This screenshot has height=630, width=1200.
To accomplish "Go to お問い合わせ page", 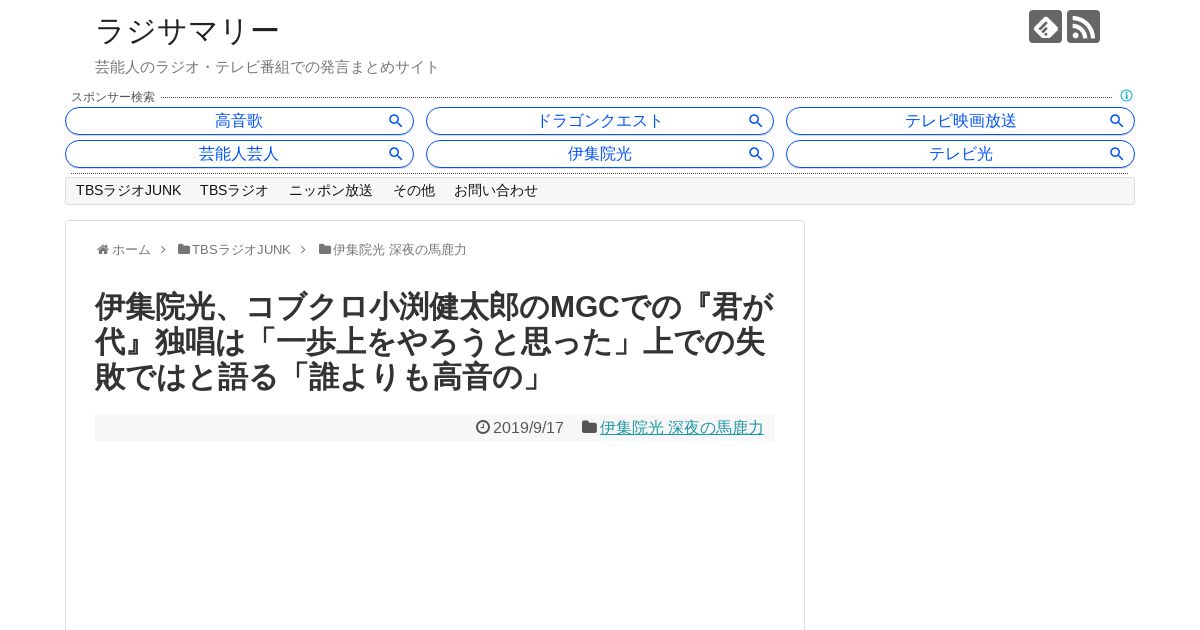I will 496,191.
